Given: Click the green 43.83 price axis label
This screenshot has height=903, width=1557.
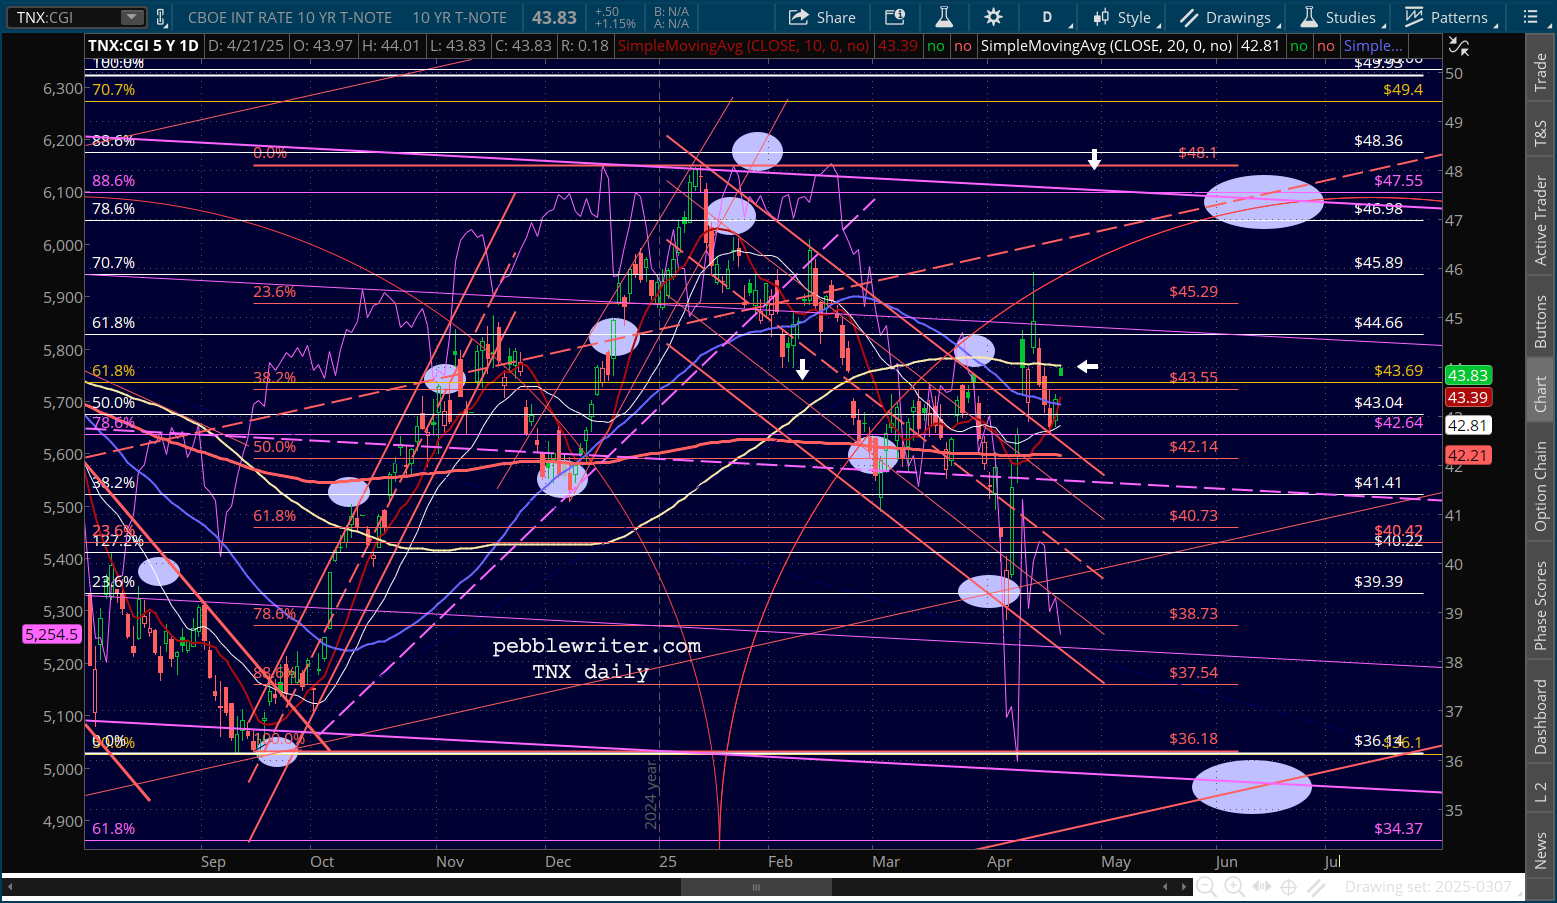Looking at the screenshot, I should (1468, 375).
